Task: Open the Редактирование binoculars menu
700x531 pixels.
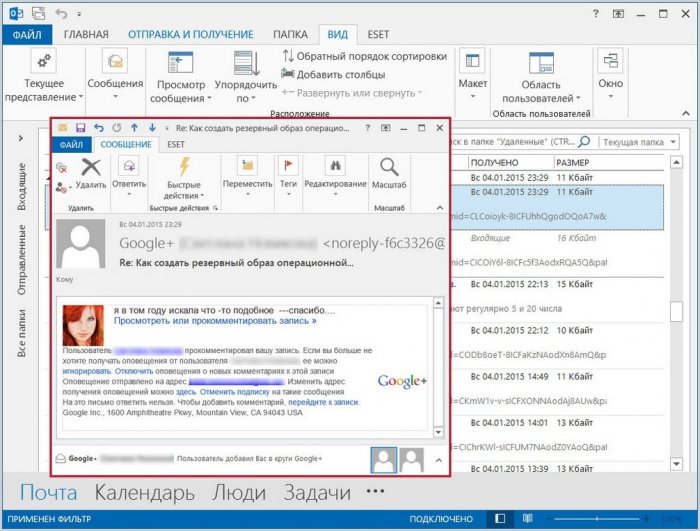Action: coord(335,176)
